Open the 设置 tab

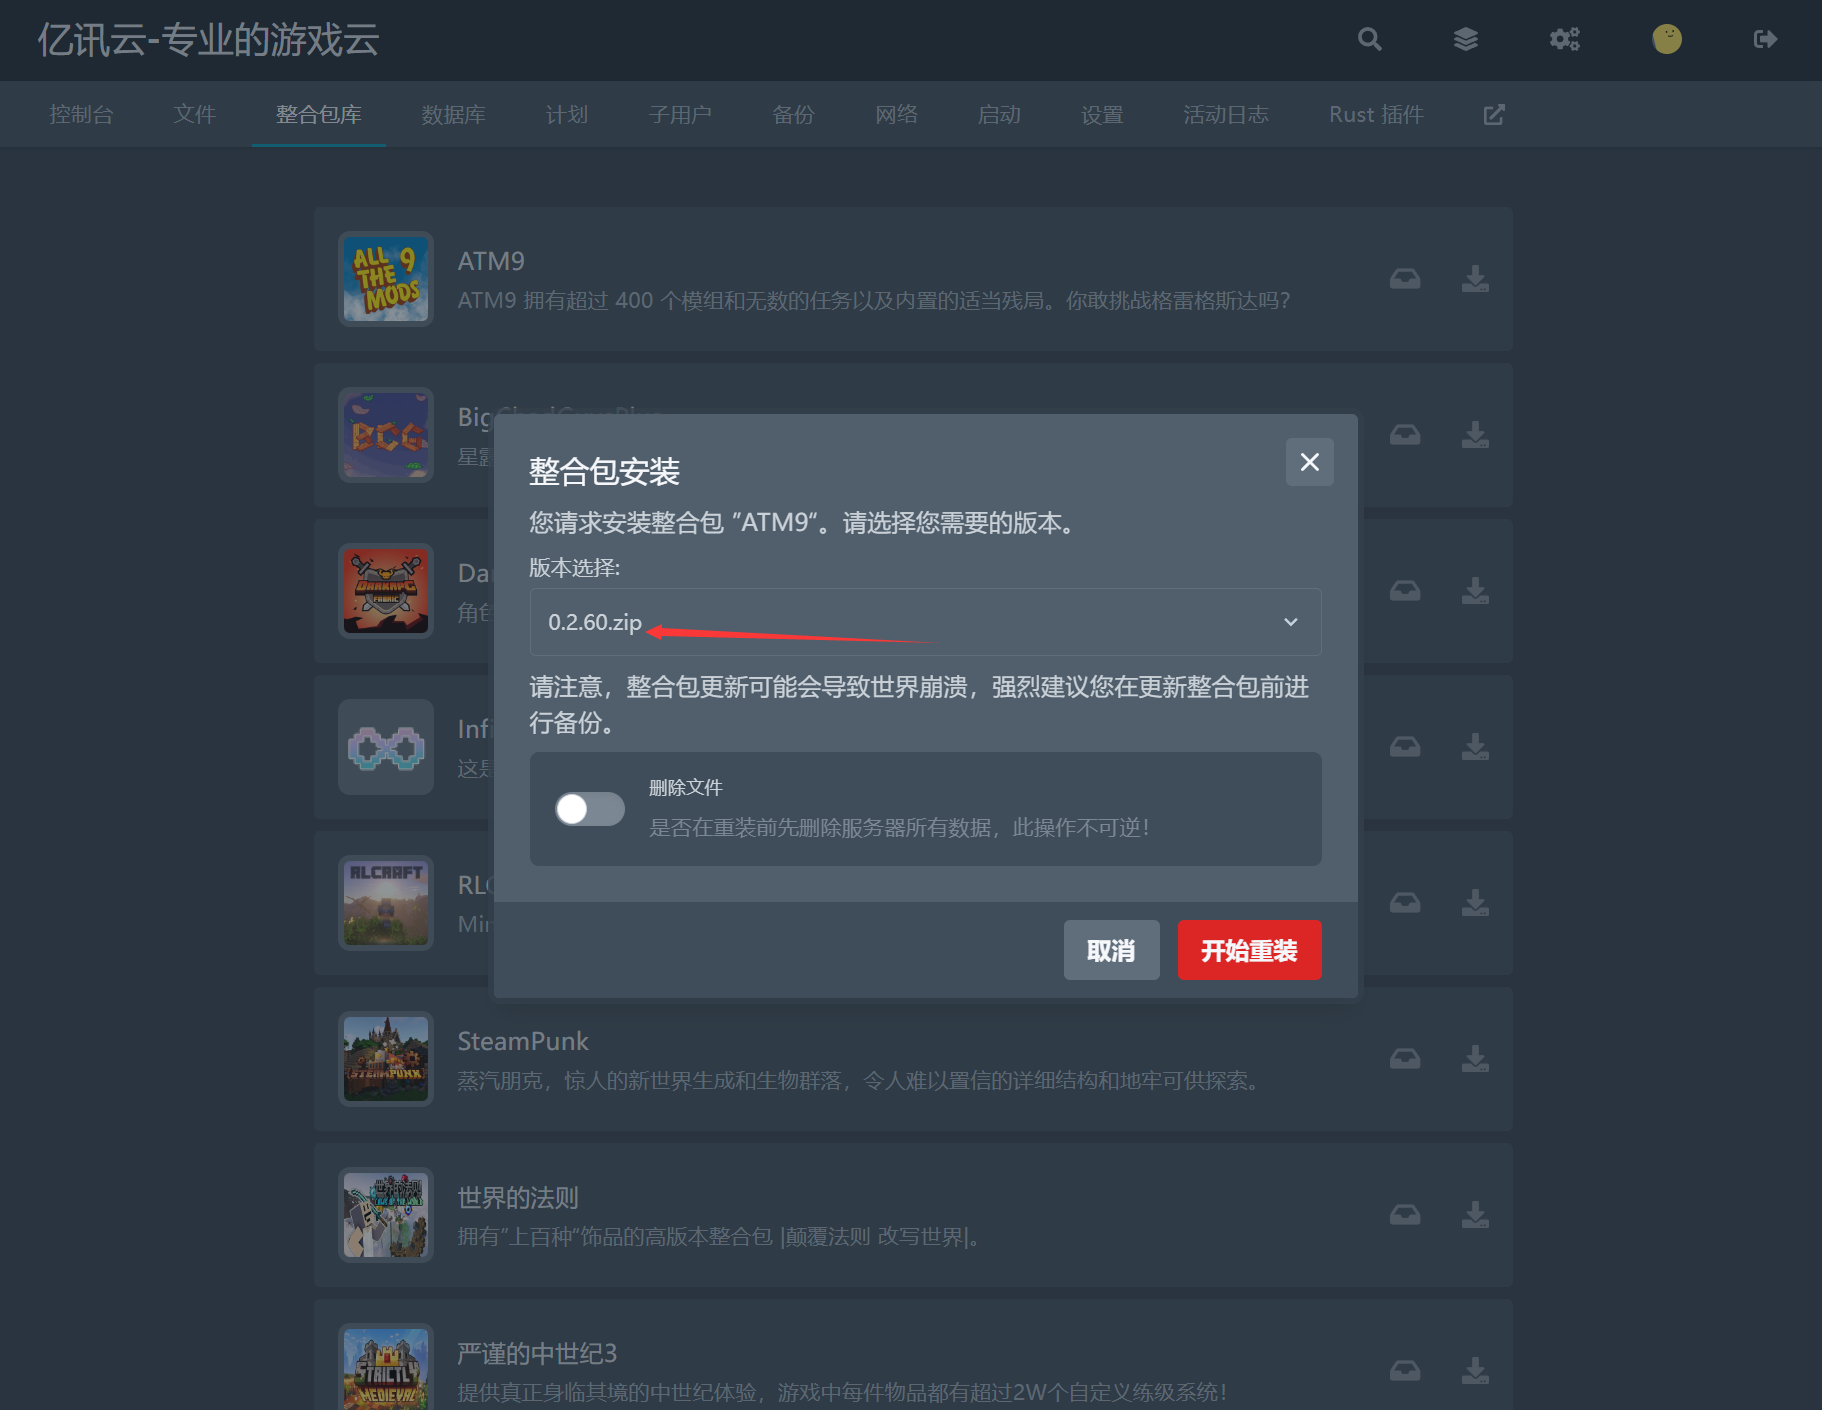(1102, 115)
